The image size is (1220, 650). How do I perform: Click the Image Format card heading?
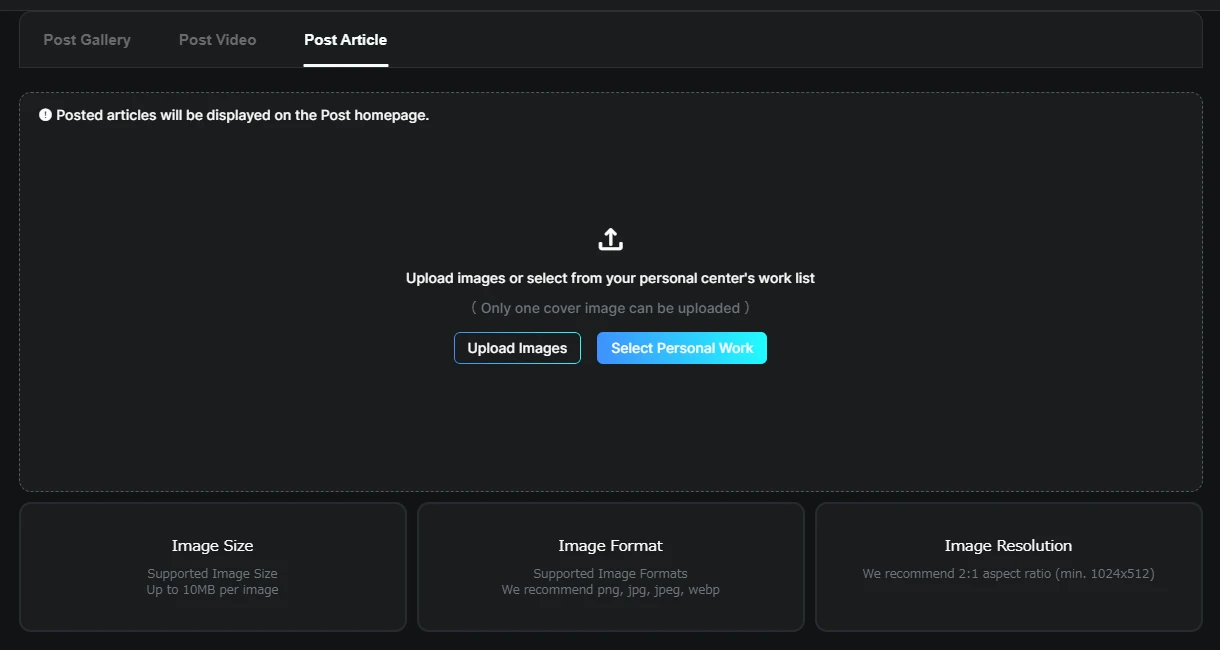tap(610, 546)
